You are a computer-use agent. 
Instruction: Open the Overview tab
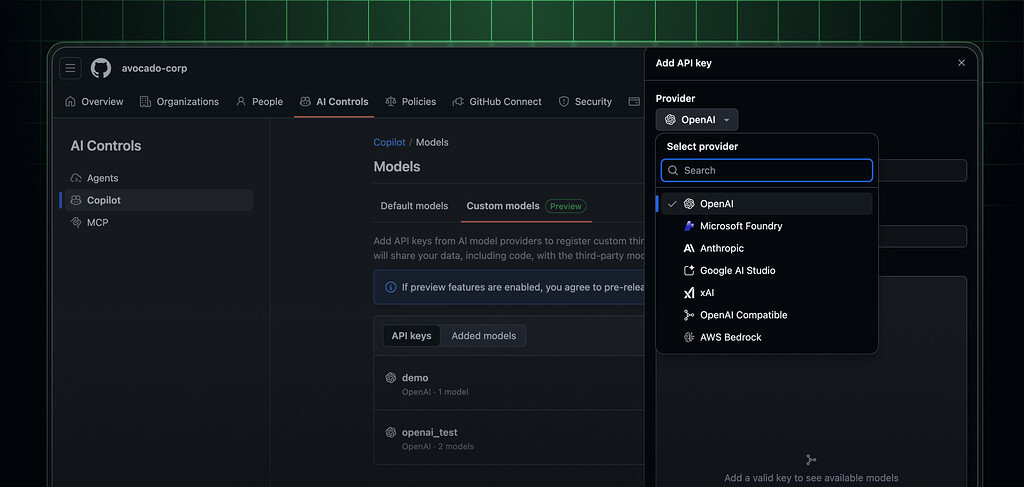[x=94, y=102]
